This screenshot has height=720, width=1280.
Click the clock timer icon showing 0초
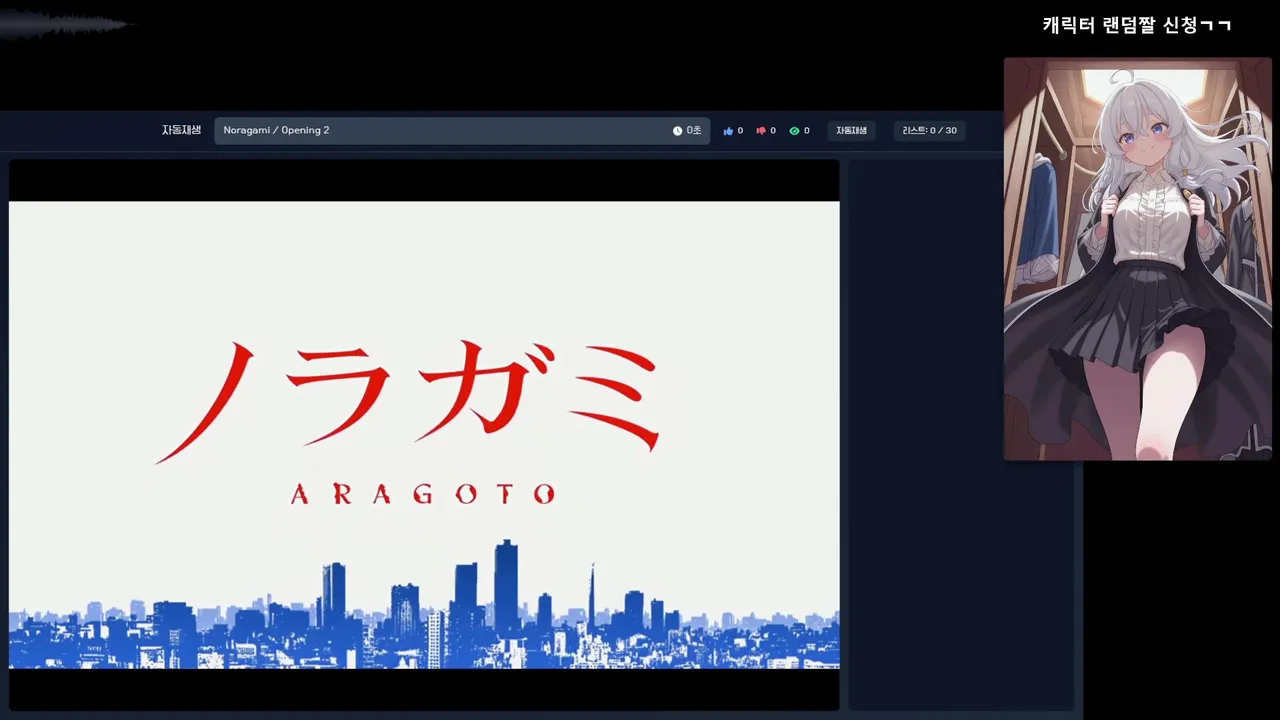[x=677, y=131]
